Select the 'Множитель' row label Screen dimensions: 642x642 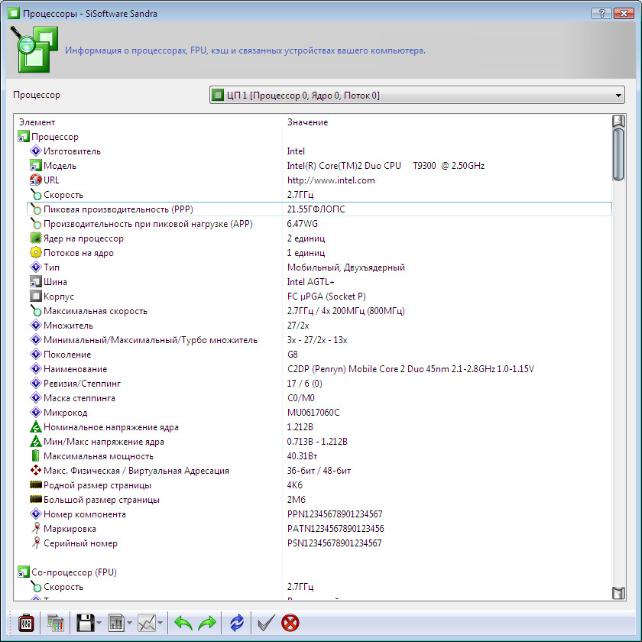point(68,326)
